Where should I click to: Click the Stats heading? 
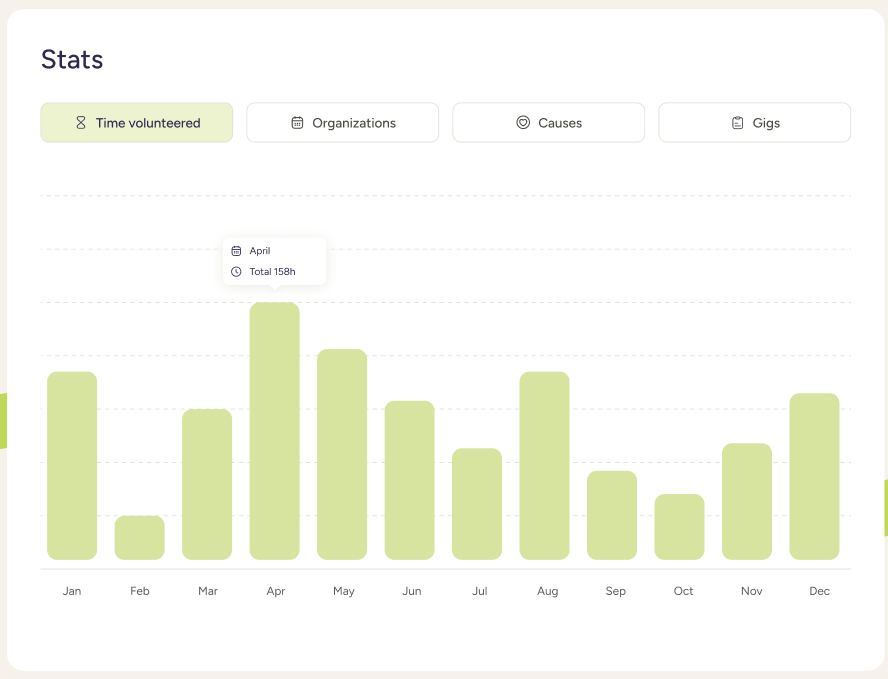point(72,59)
